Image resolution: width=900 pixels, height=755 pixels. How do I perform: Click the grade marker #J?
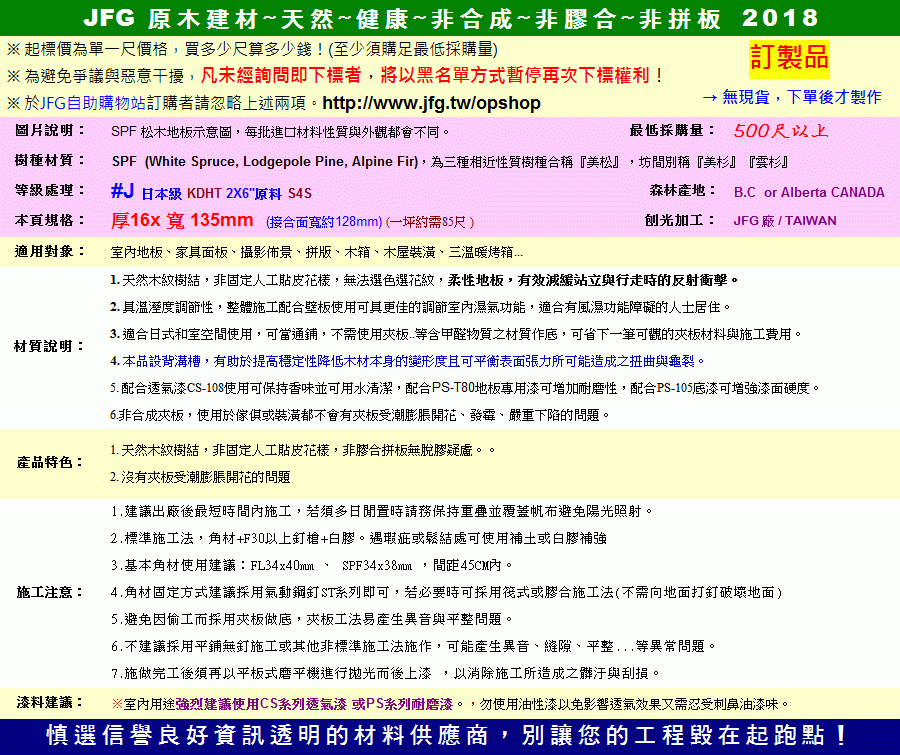[x=122, y=191]
